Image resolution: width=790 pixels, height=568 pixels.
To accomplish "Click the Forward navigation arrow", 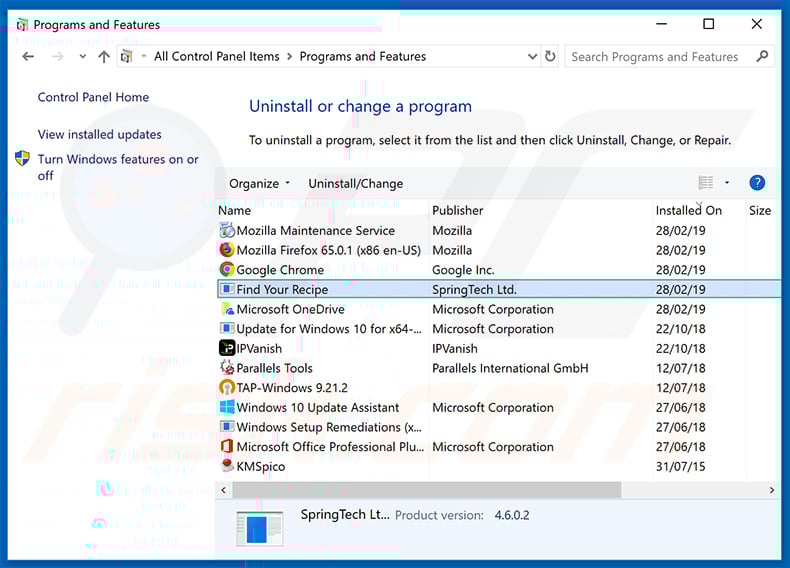I will click(x=58, y=57).
